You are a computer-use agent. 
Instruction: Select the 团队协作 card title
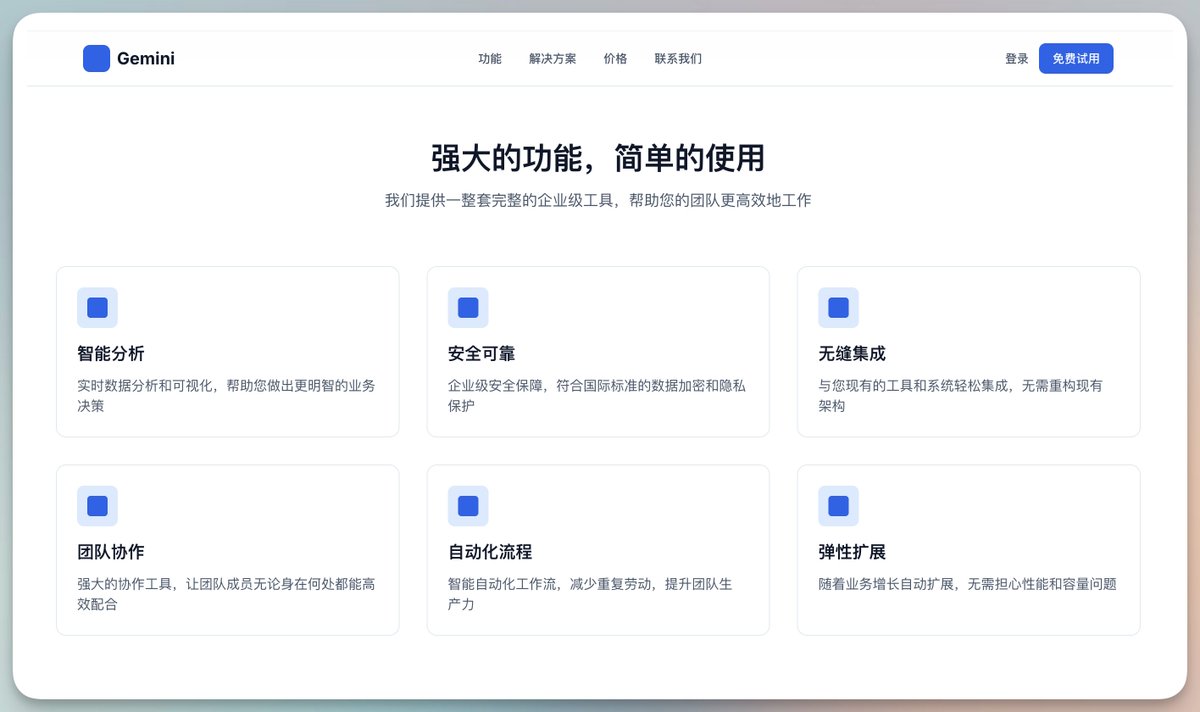pyautogui.click(x=111, y=552)
